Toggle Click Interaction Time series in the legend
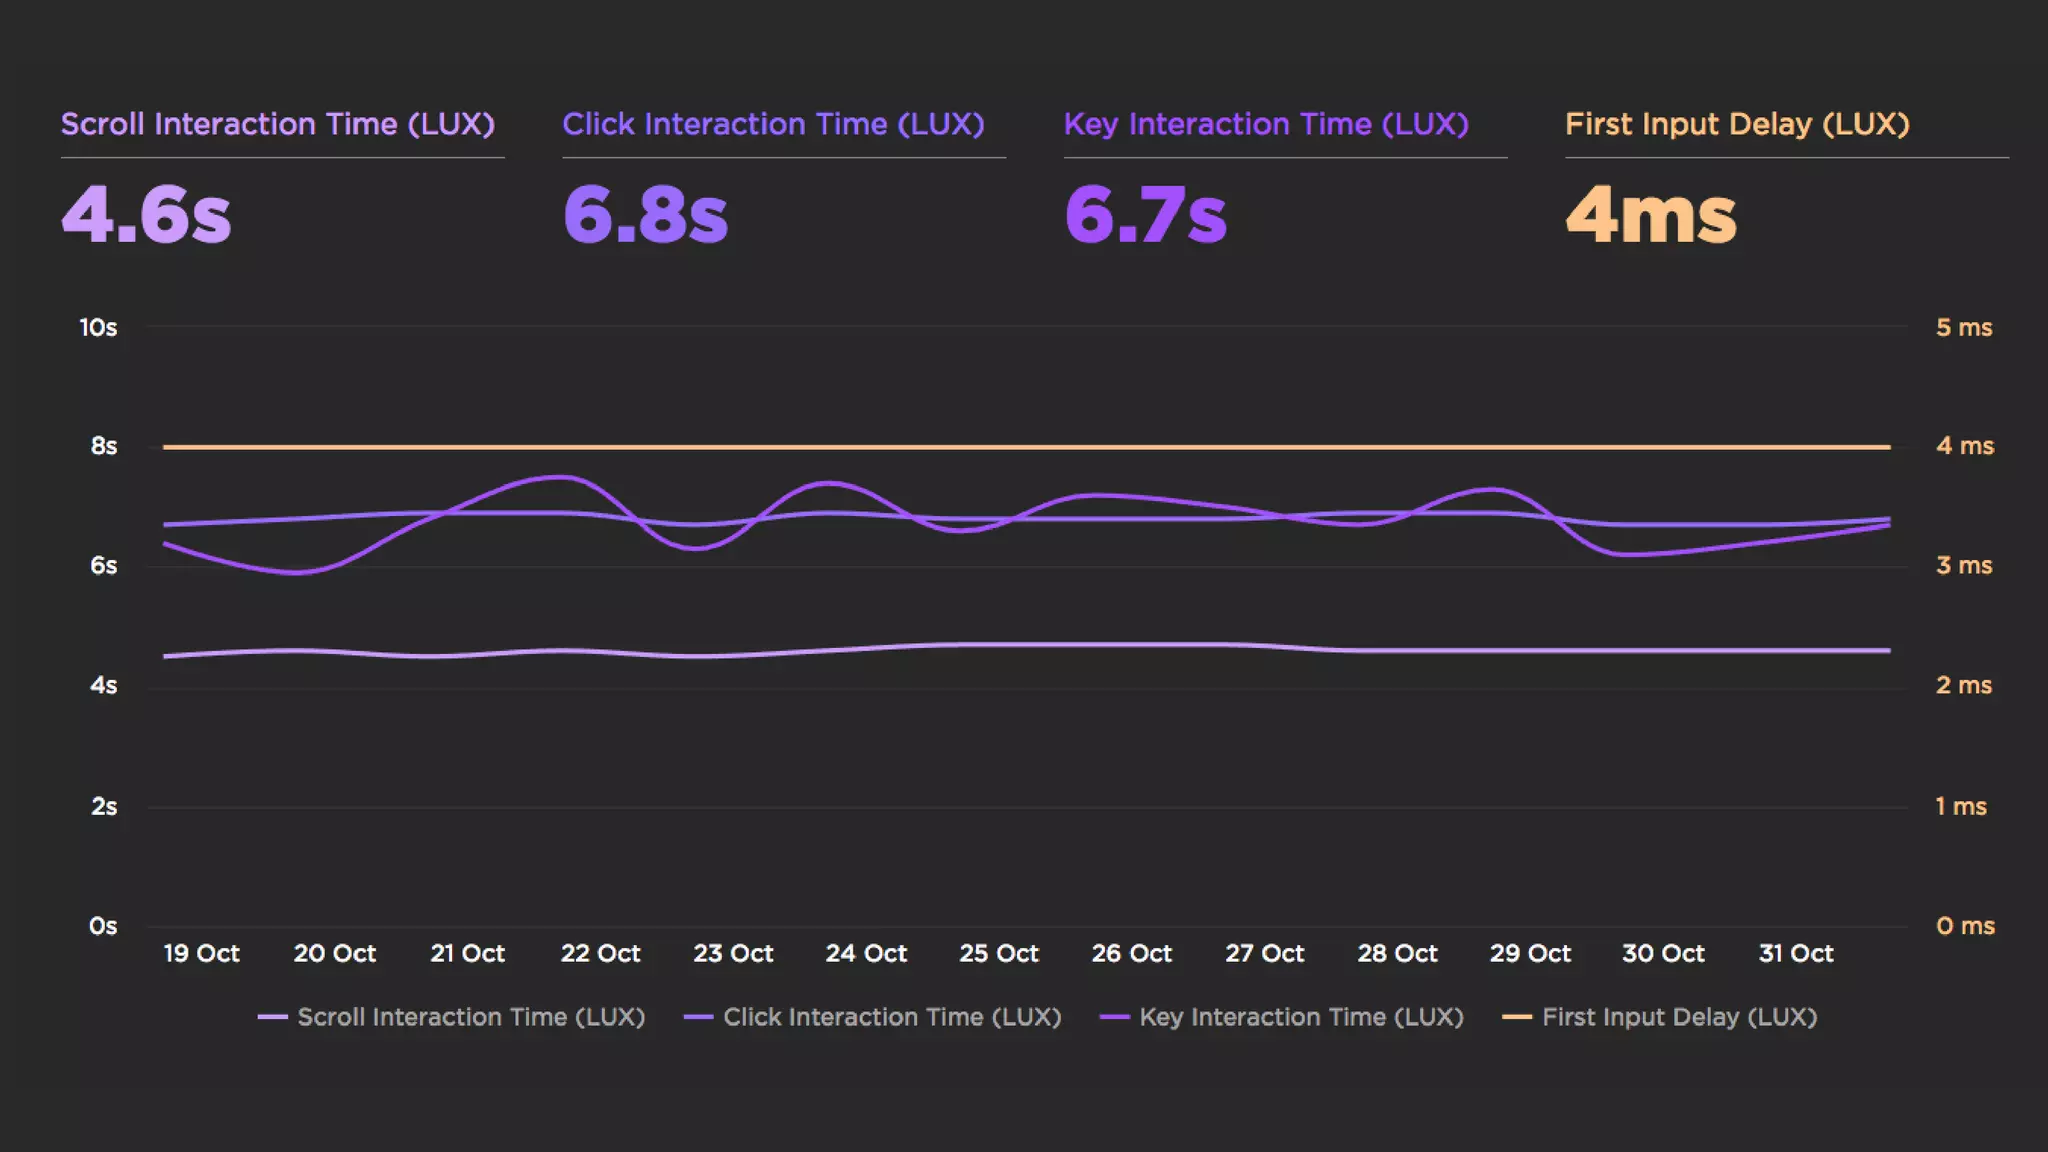 click(892, 1017)
